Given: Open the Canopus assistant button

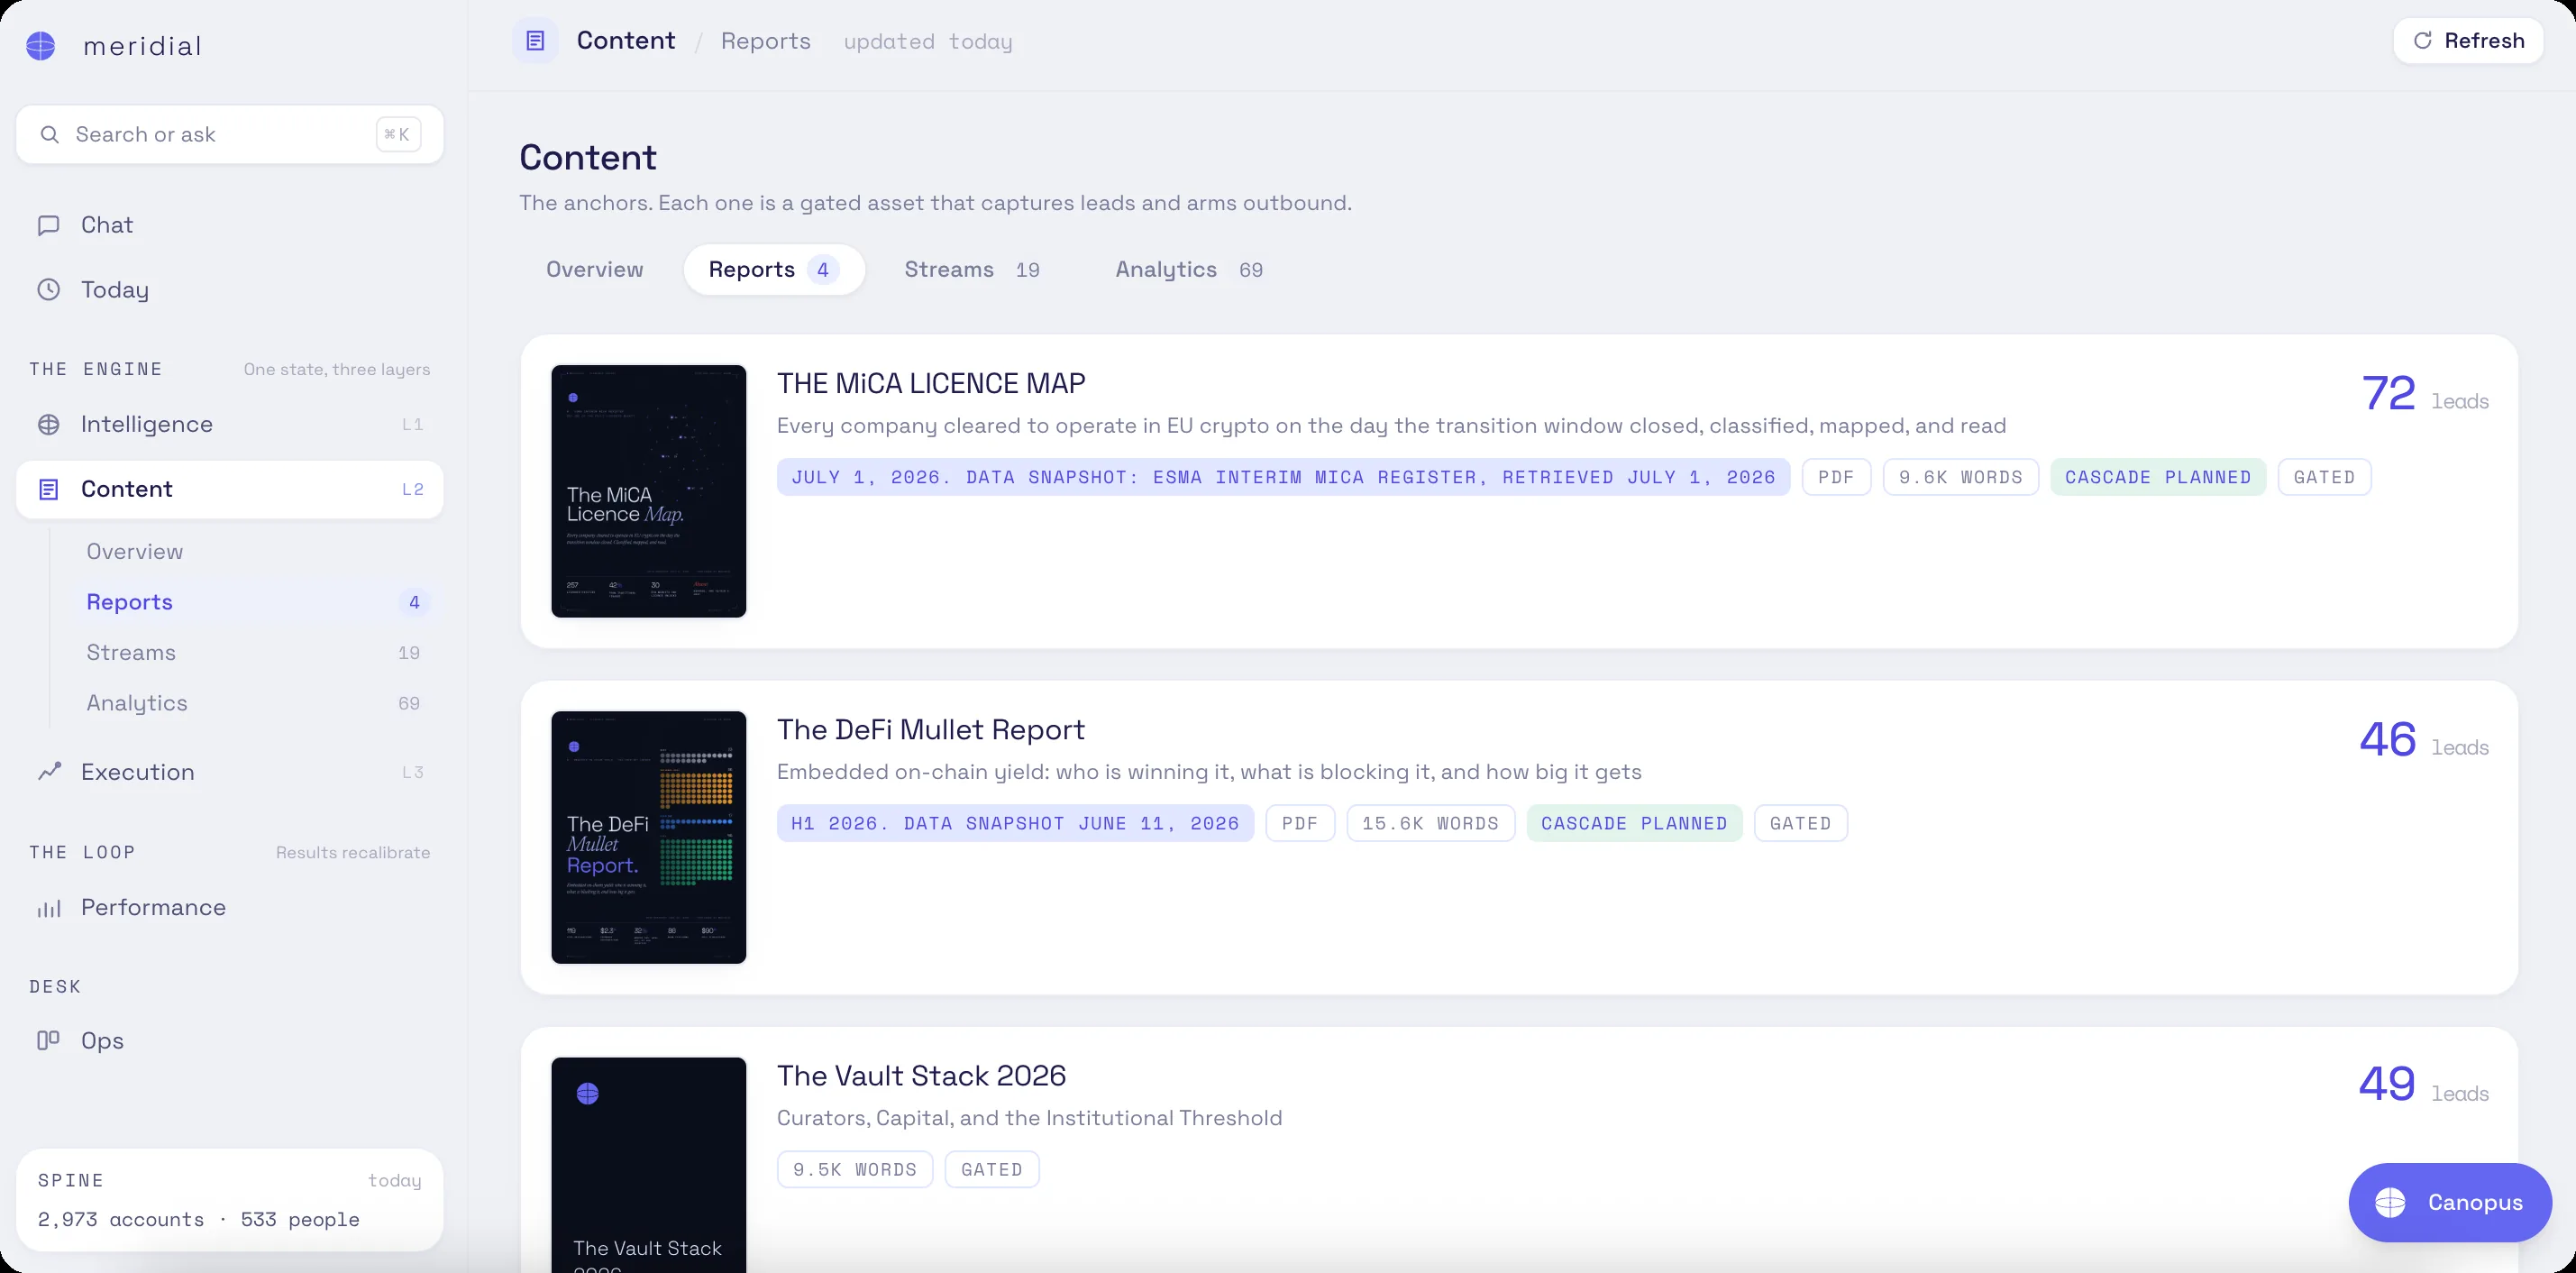Looking at the screenshot, I should tap(2450, 1202).
